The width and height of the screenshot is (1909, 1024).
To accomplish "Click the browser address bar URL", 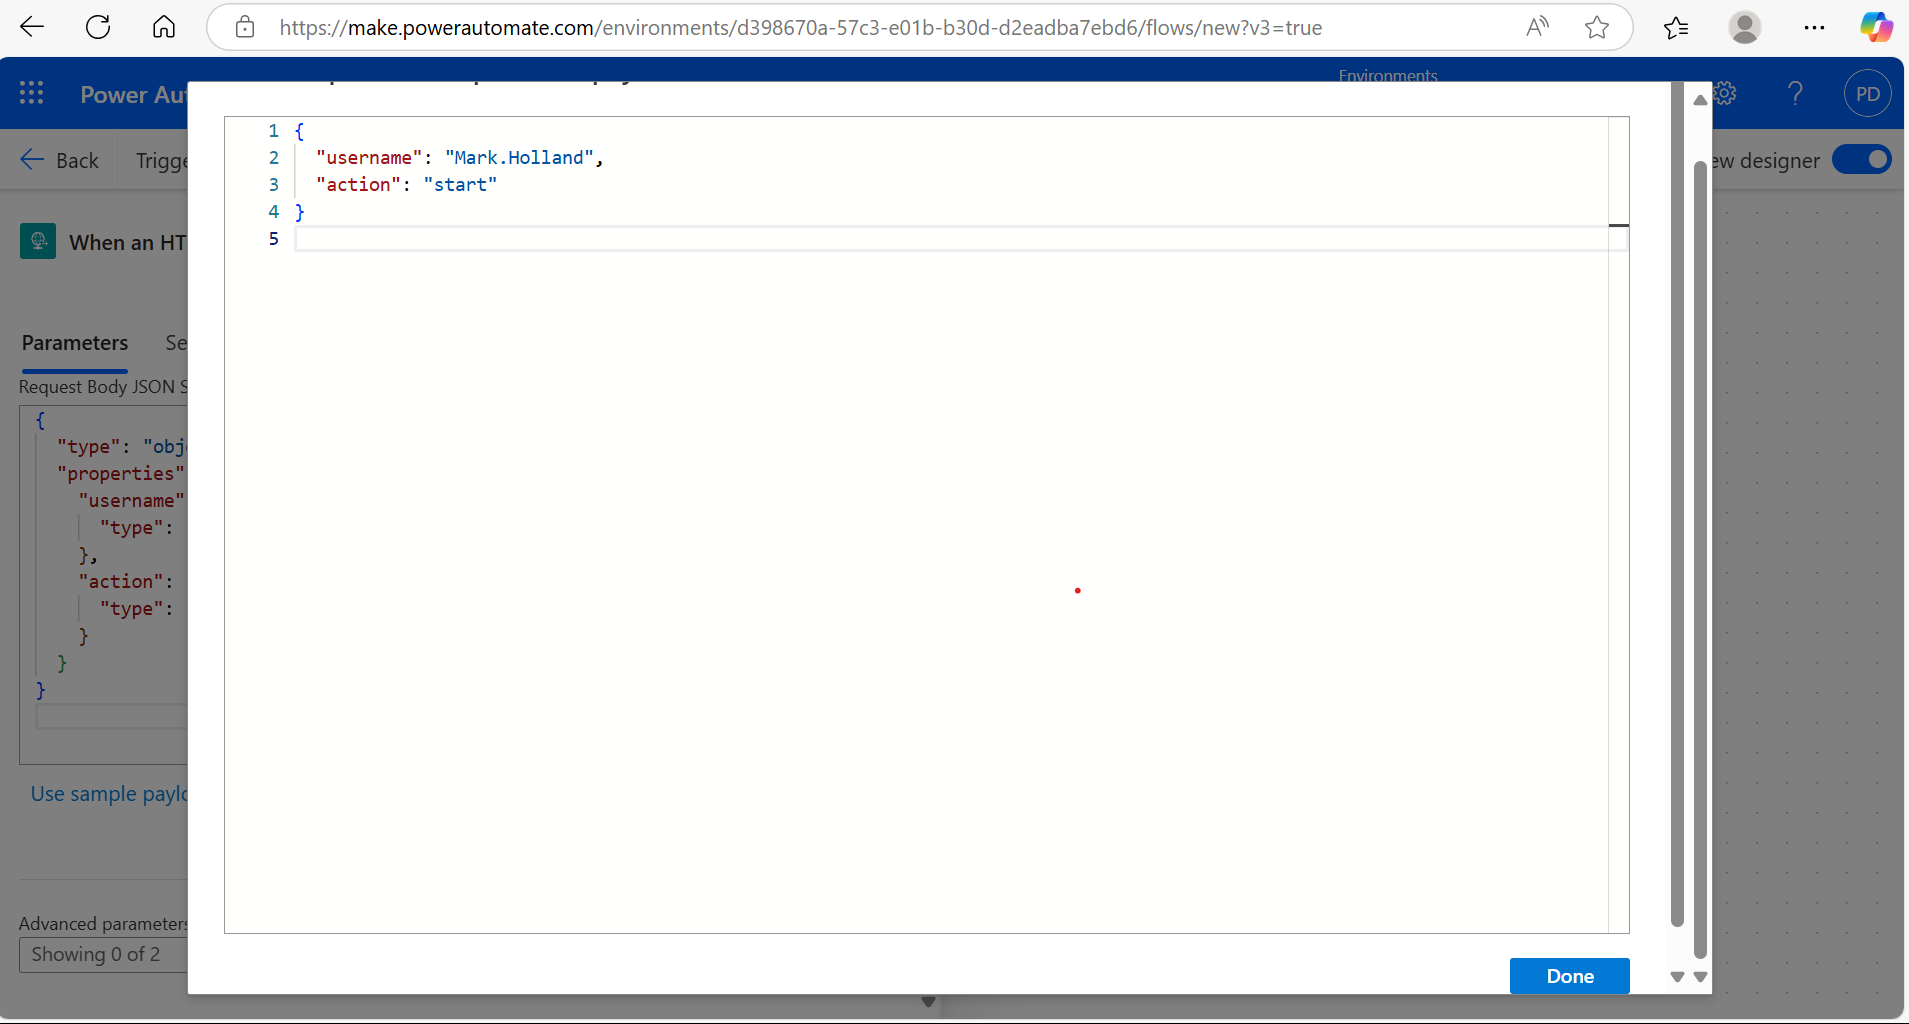I will (x=800, y=28).
